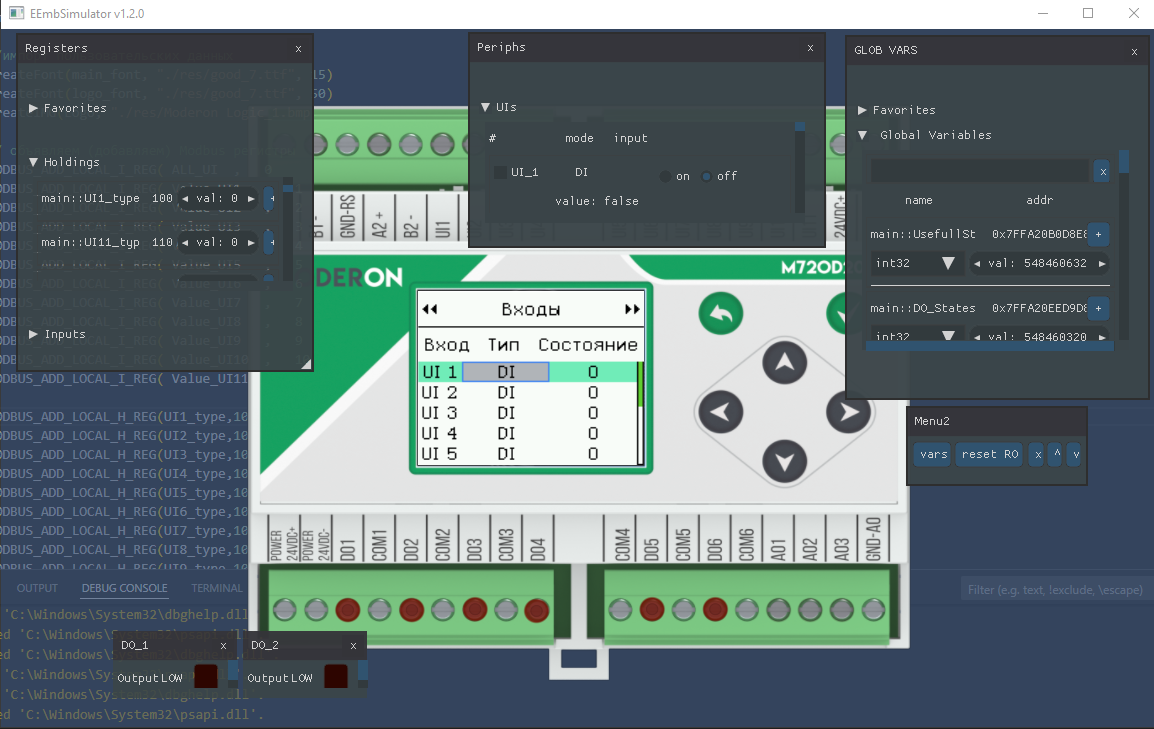Viewport: 1154px width, 729px height.
Task: Close the GLOB VARS panel
Action: coord(1134,51)
